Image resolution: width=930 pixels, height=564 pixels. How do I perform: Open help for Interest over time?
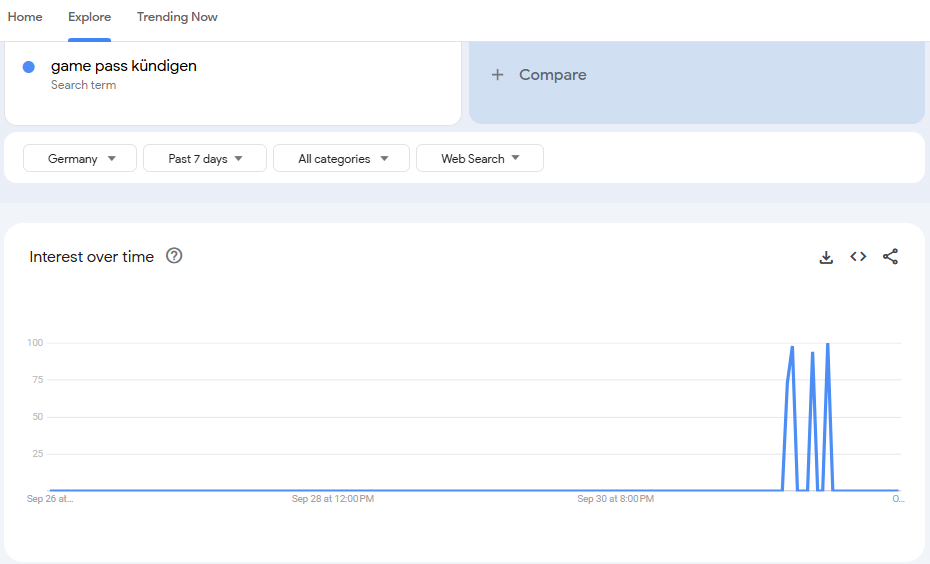pyautogui.click(x=174, y=256)
